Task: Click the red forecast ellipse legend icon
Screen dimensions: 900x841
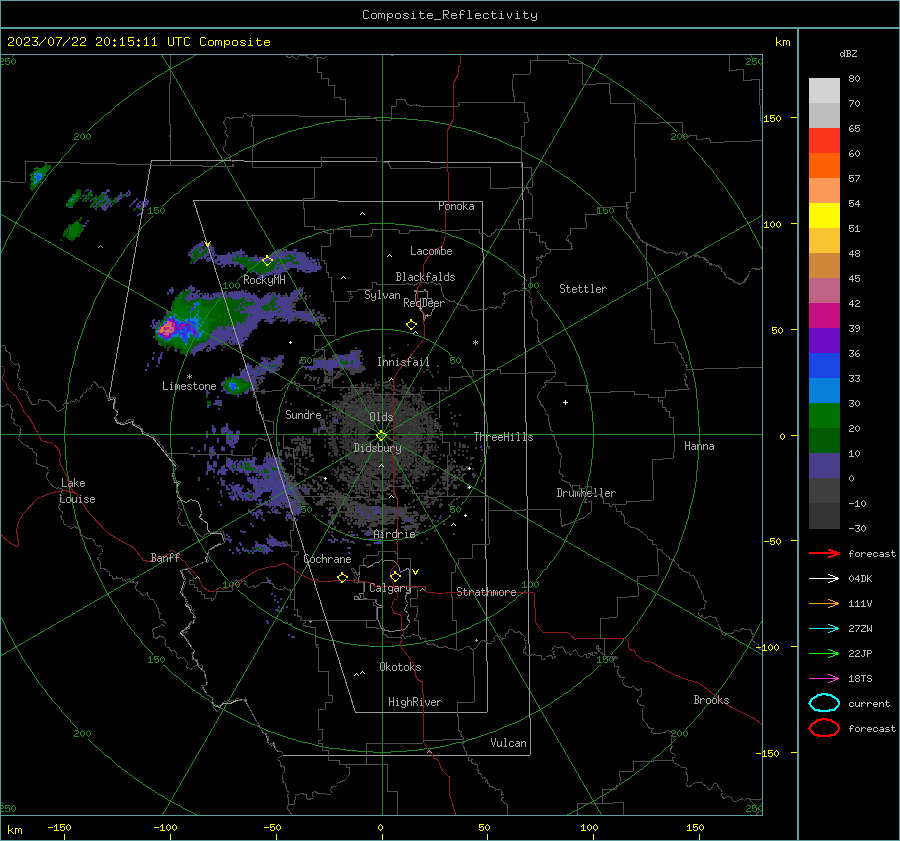Action: pyautogui.click(x=824, y=728)
